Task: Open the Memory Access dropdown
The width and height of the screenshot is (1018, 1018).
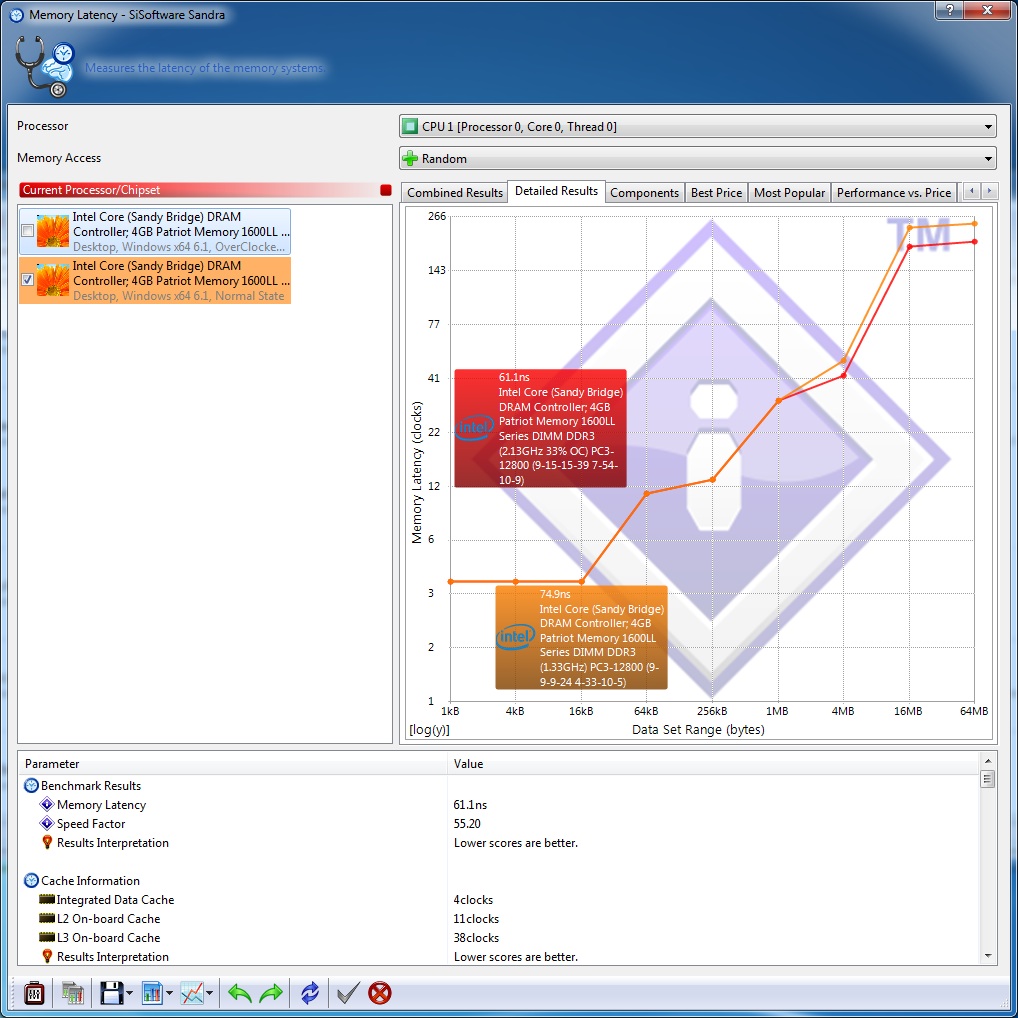Action: click(988, 158)
